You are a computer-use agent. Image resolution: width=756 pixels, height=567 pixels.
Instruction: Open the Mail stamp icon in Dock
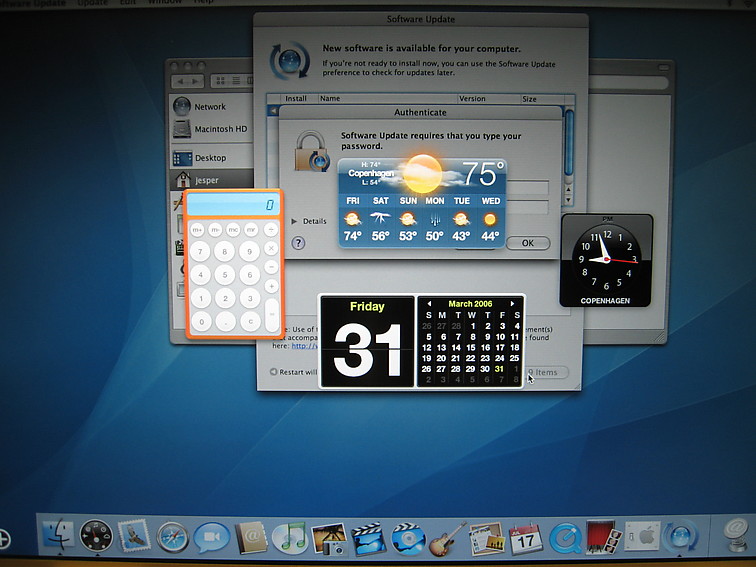134,538
